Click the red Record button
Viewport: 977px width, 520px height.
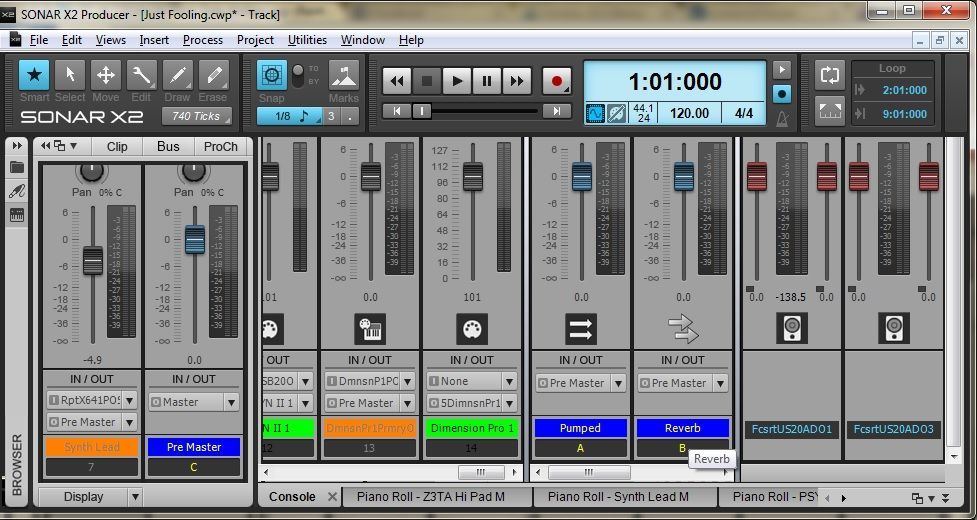pos(556,81)
